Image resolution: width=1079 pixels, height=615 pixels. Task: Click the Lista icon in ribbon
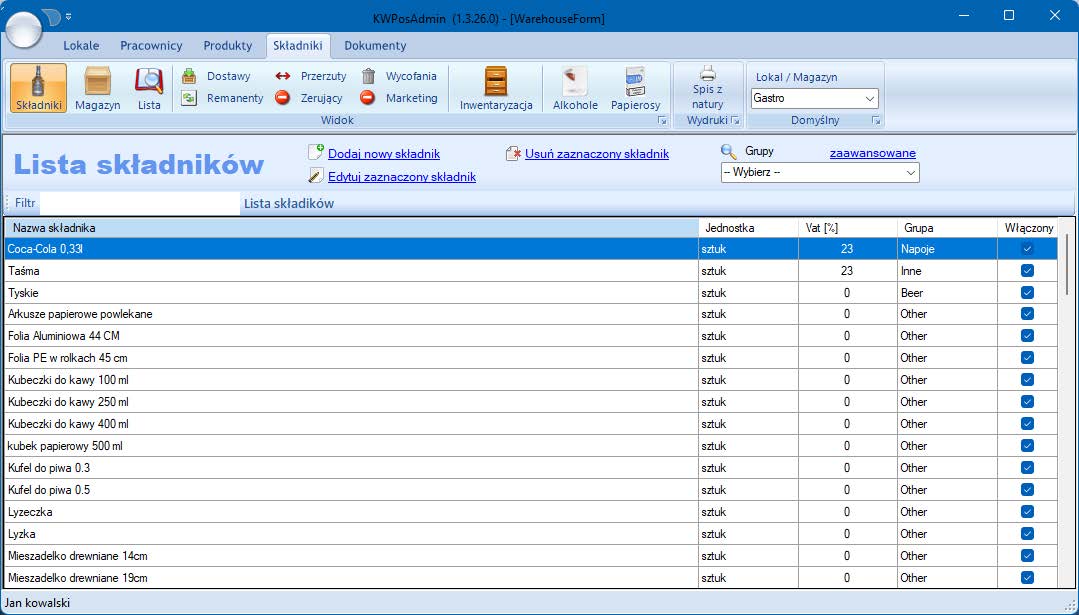(149, 88)
